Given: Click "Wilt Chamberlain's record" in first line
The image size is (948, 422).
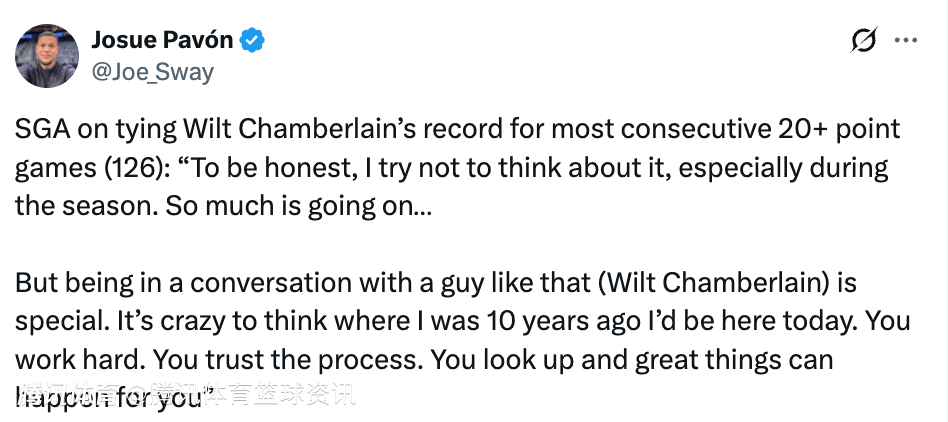Looking at the screenshot, I should click(x=311, y=129).
